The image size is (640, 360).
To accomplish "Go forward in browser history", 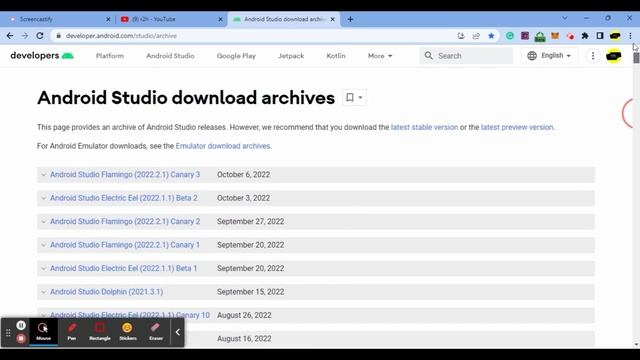I will (x=25, y=36).
